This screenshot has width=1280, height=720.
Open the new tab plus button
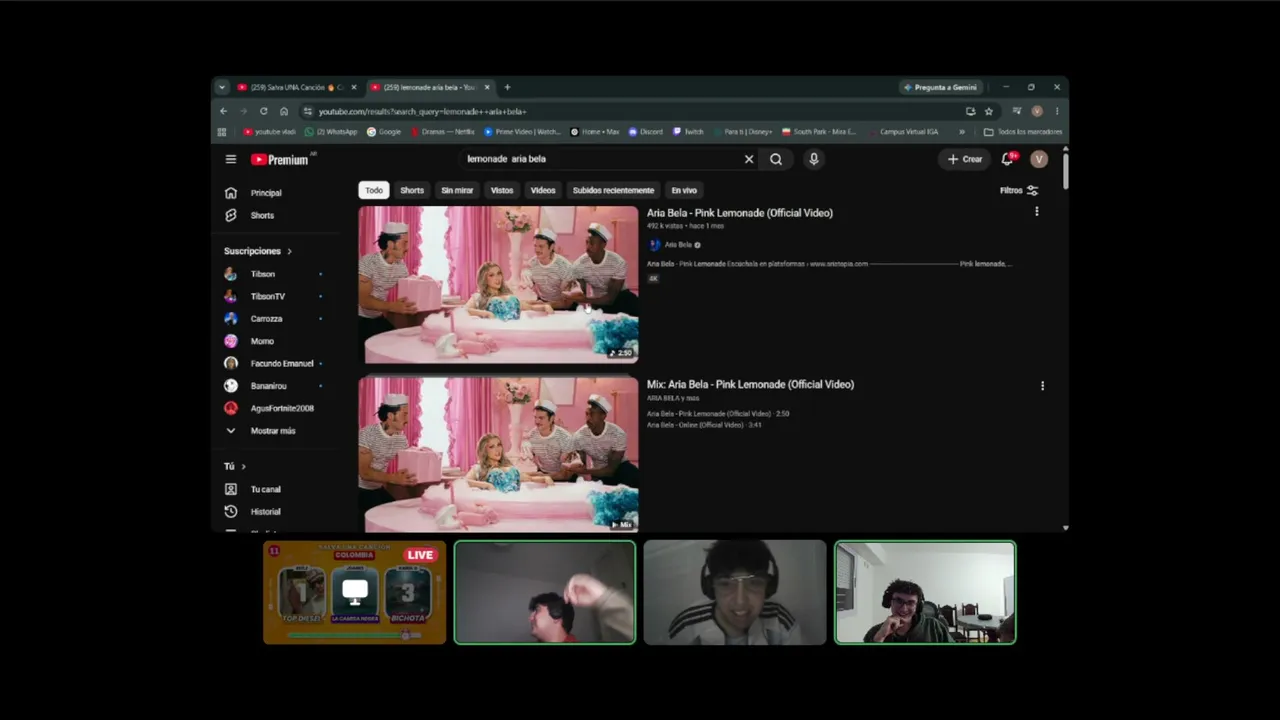[507, 87]
